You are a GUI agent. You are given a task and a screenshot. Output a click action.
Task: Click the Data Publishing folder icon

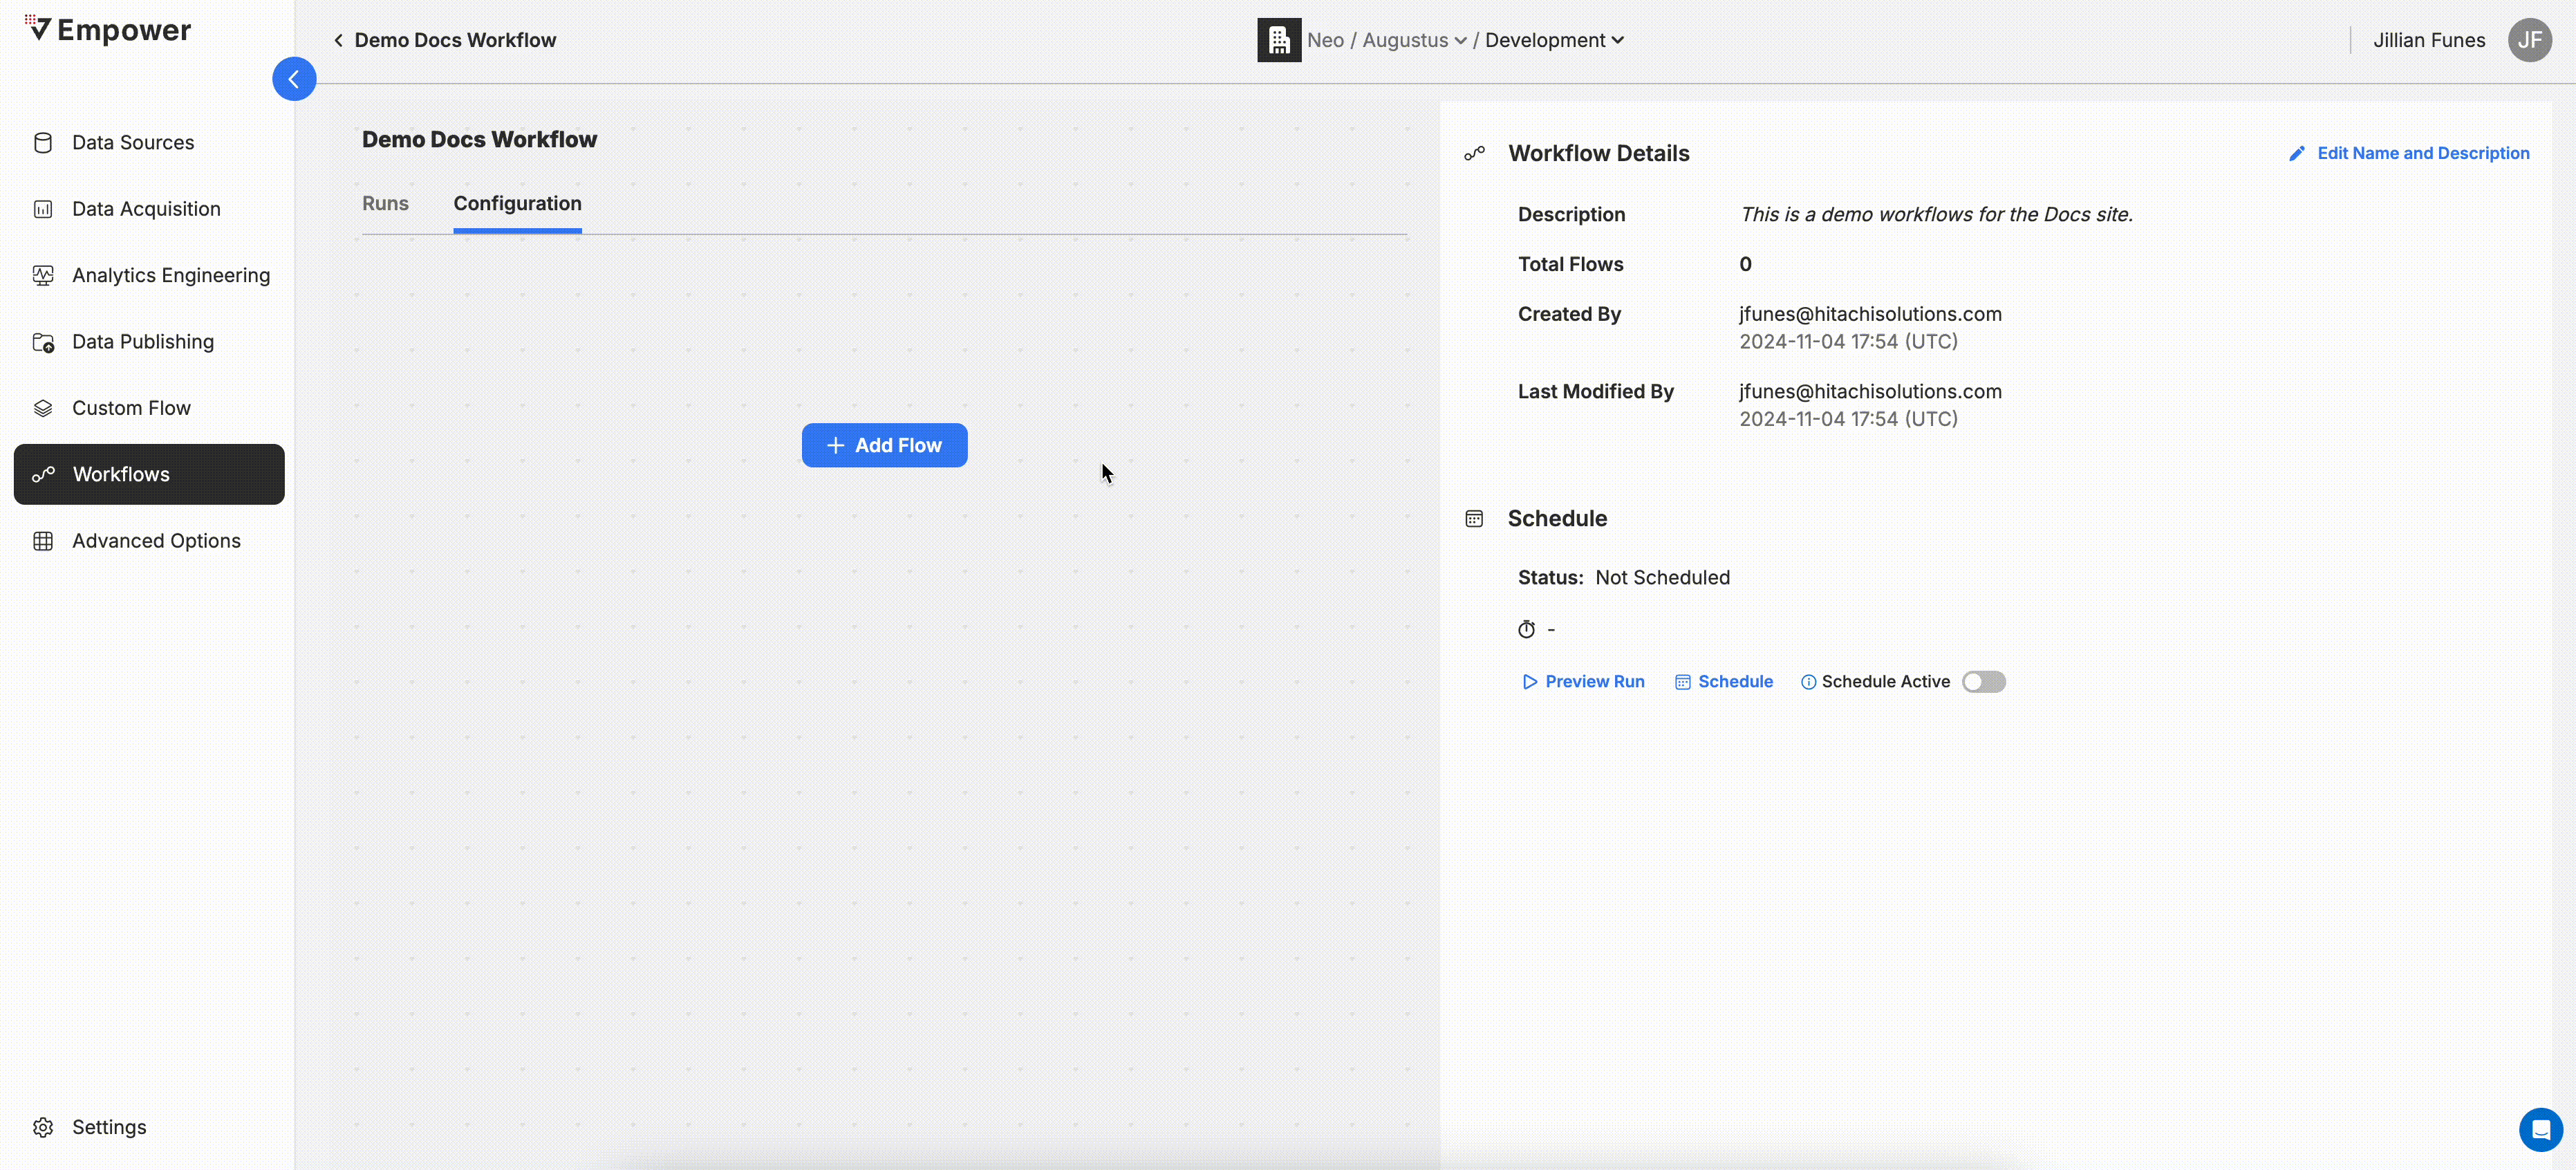pos(43,342)
